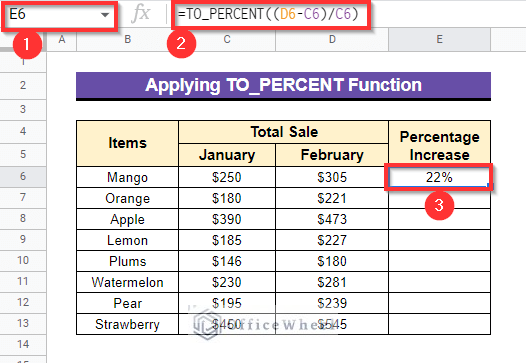Select row 6 header
The width and height of the screenshot is (526, 363).
23,176
